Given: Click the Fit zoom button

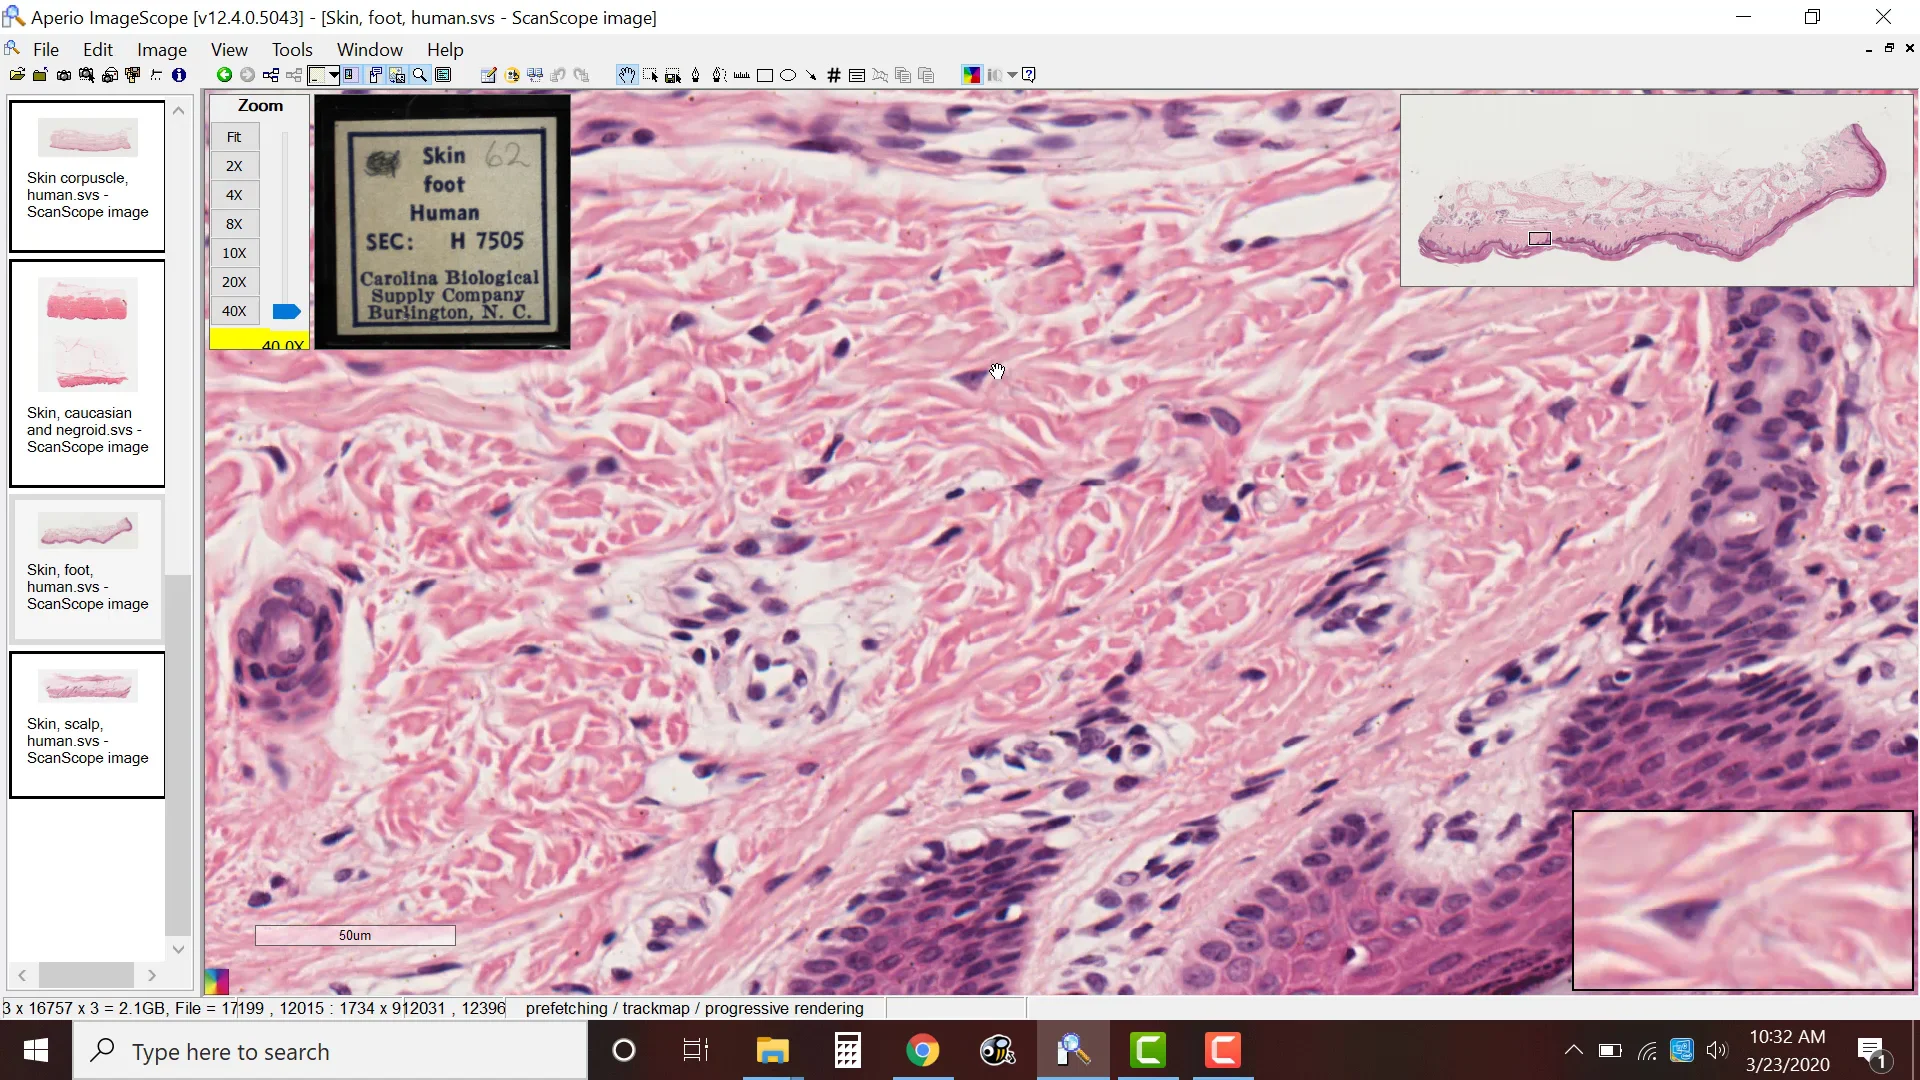Looking at the screenshot, I should tap(234, 137).
